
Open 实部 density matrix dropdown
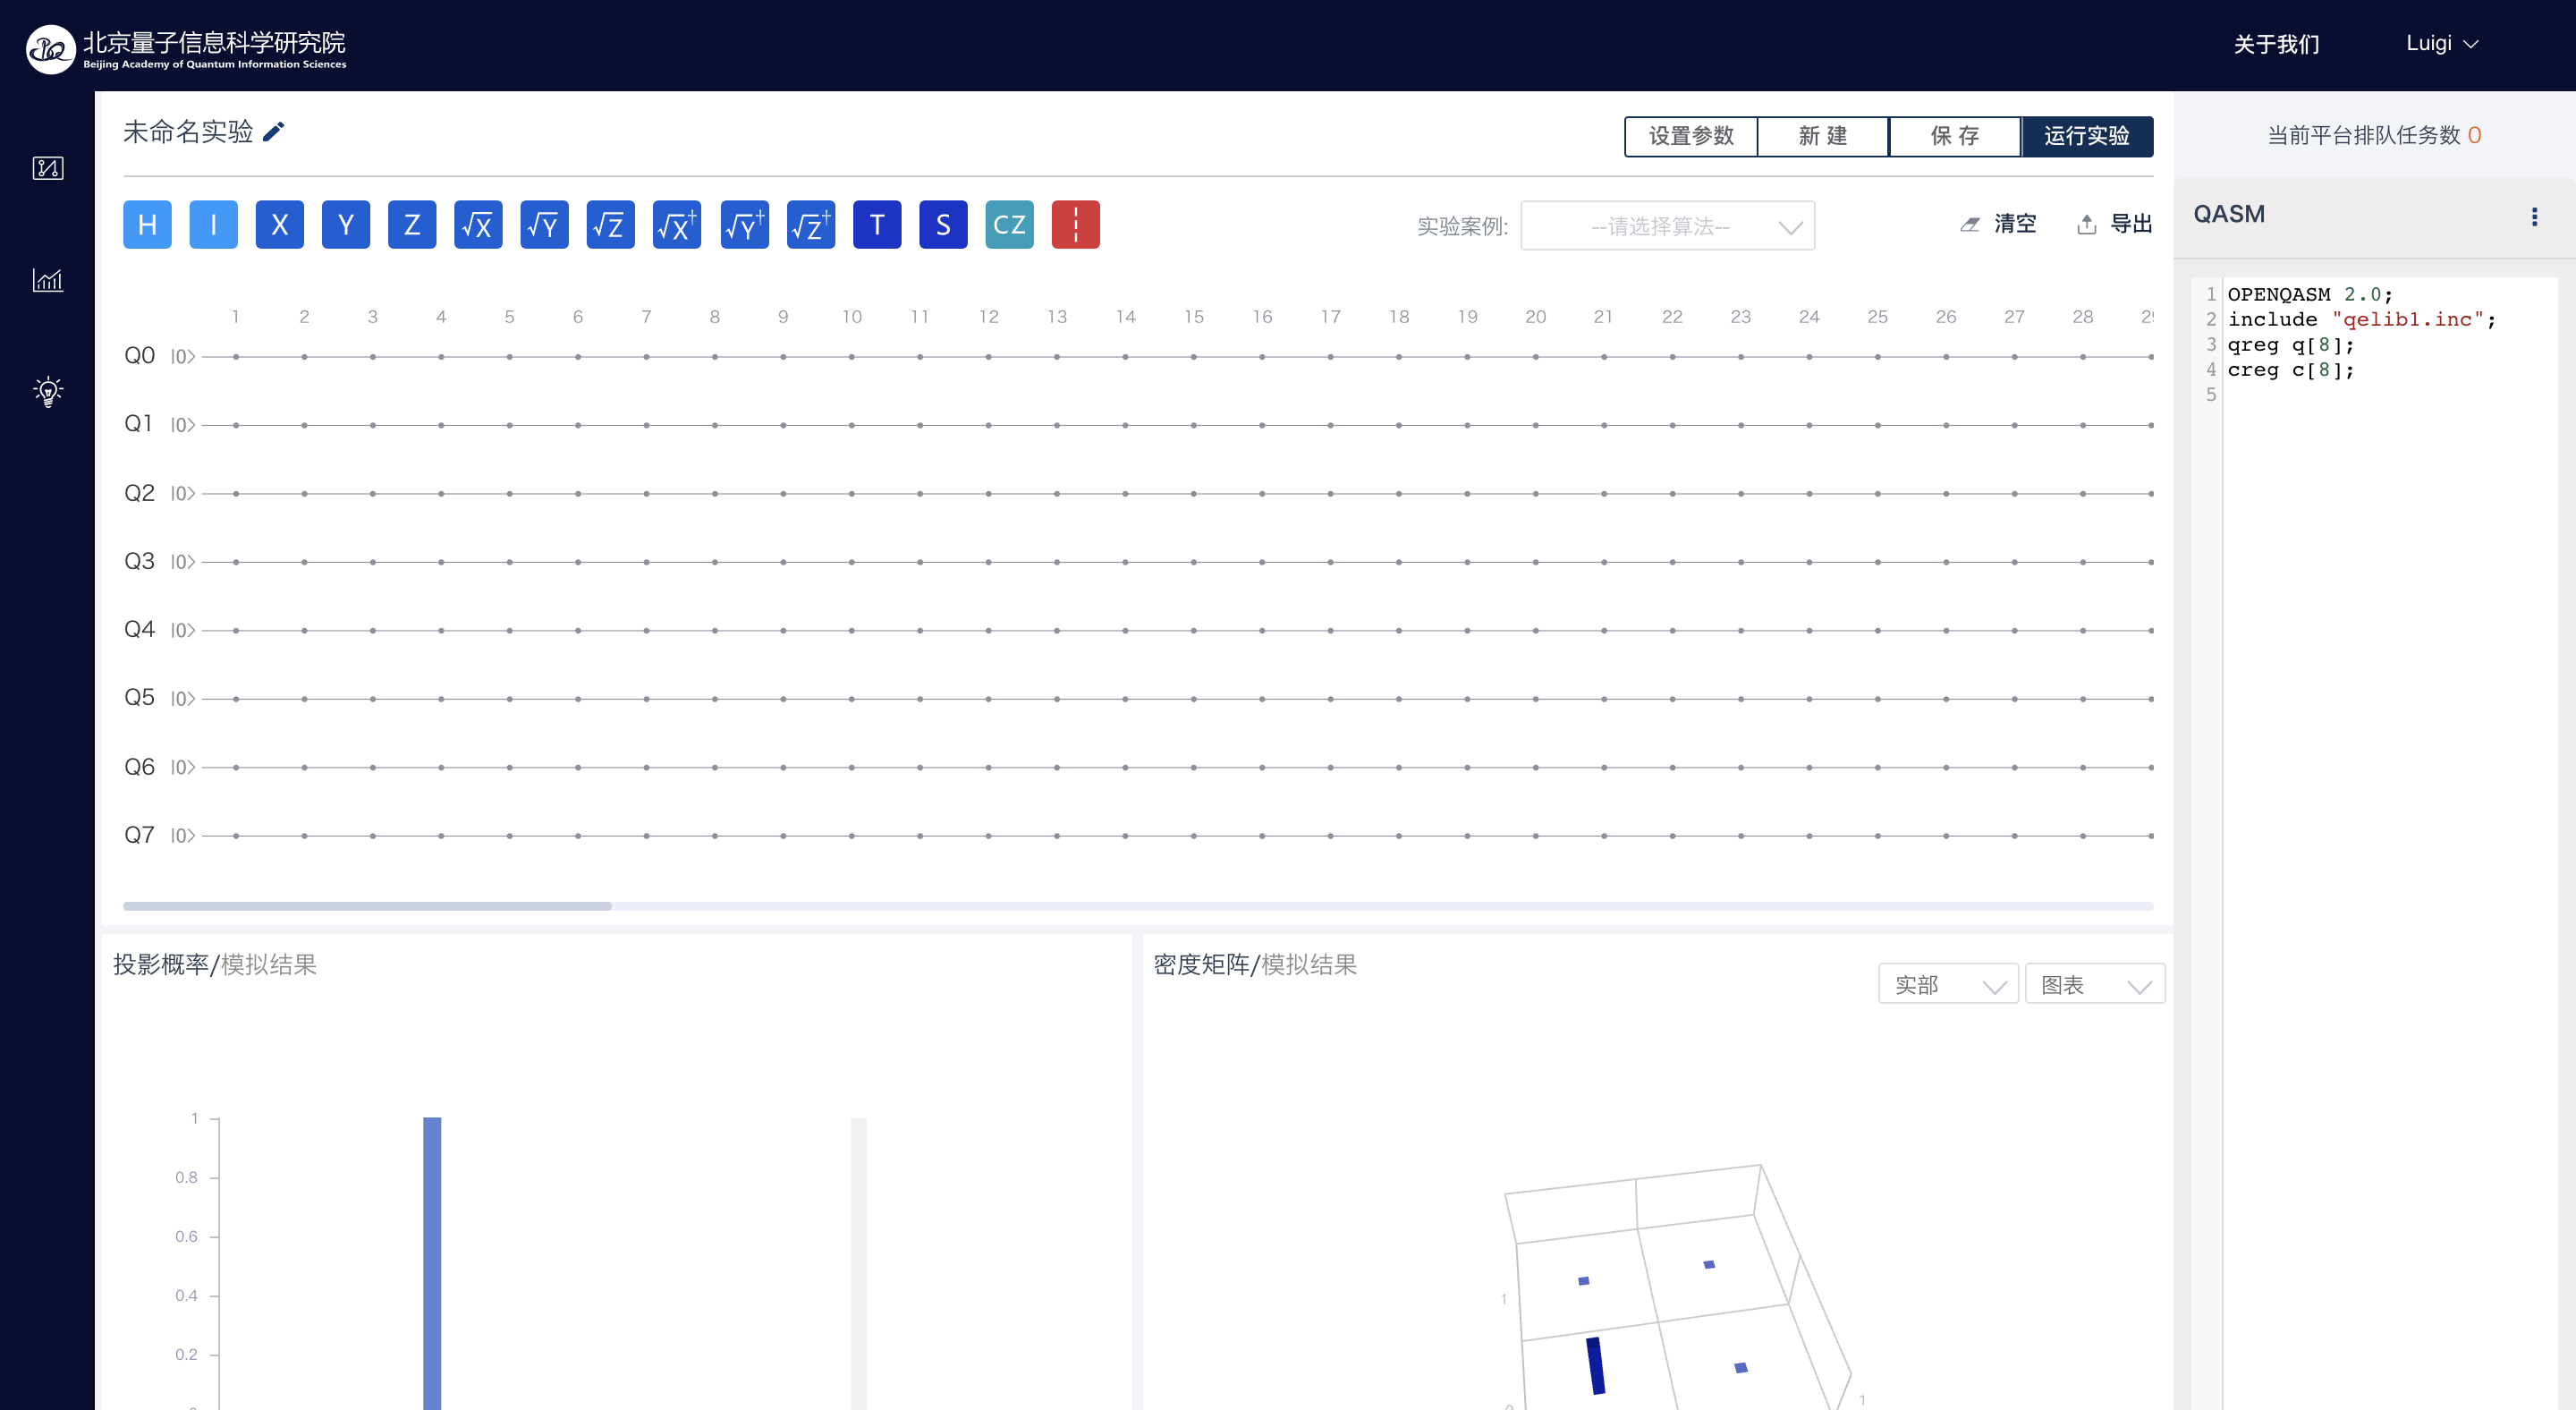pyautogui.click(x=1948, y=984)
